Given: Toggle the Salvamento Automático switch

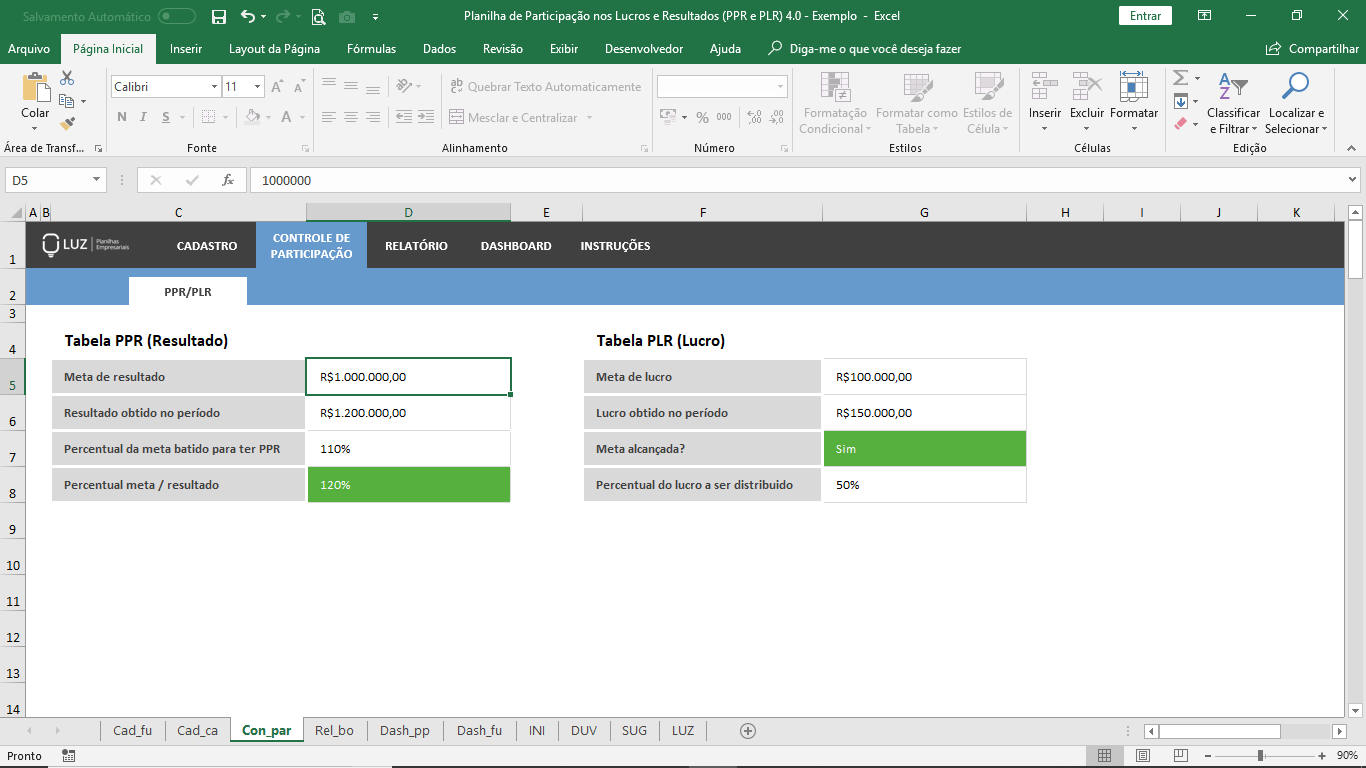Looking at the screenshot, I should point(177,16).
